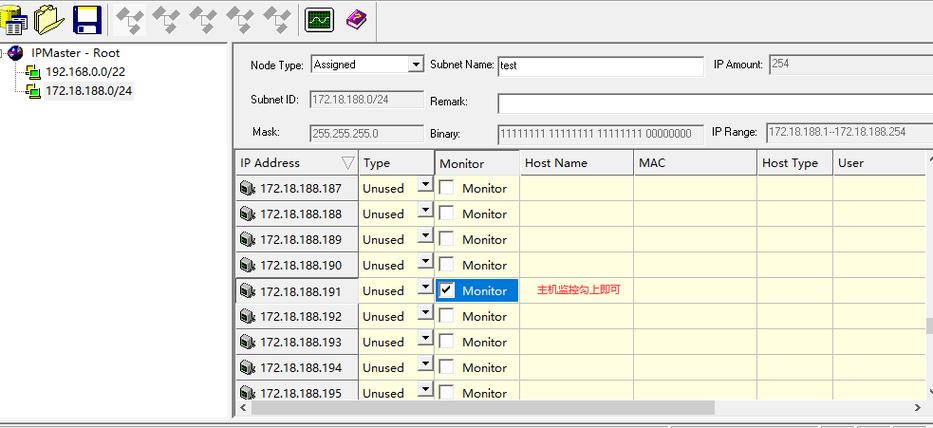
Task: Click the MAC column header
Action: (x=695, y=163)
